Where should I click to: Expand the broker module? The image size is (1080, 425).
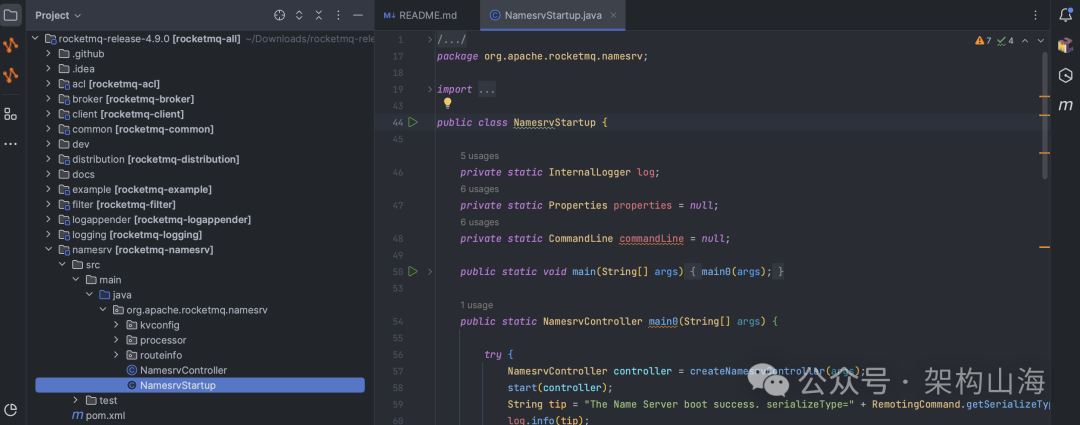coord(48,99)
